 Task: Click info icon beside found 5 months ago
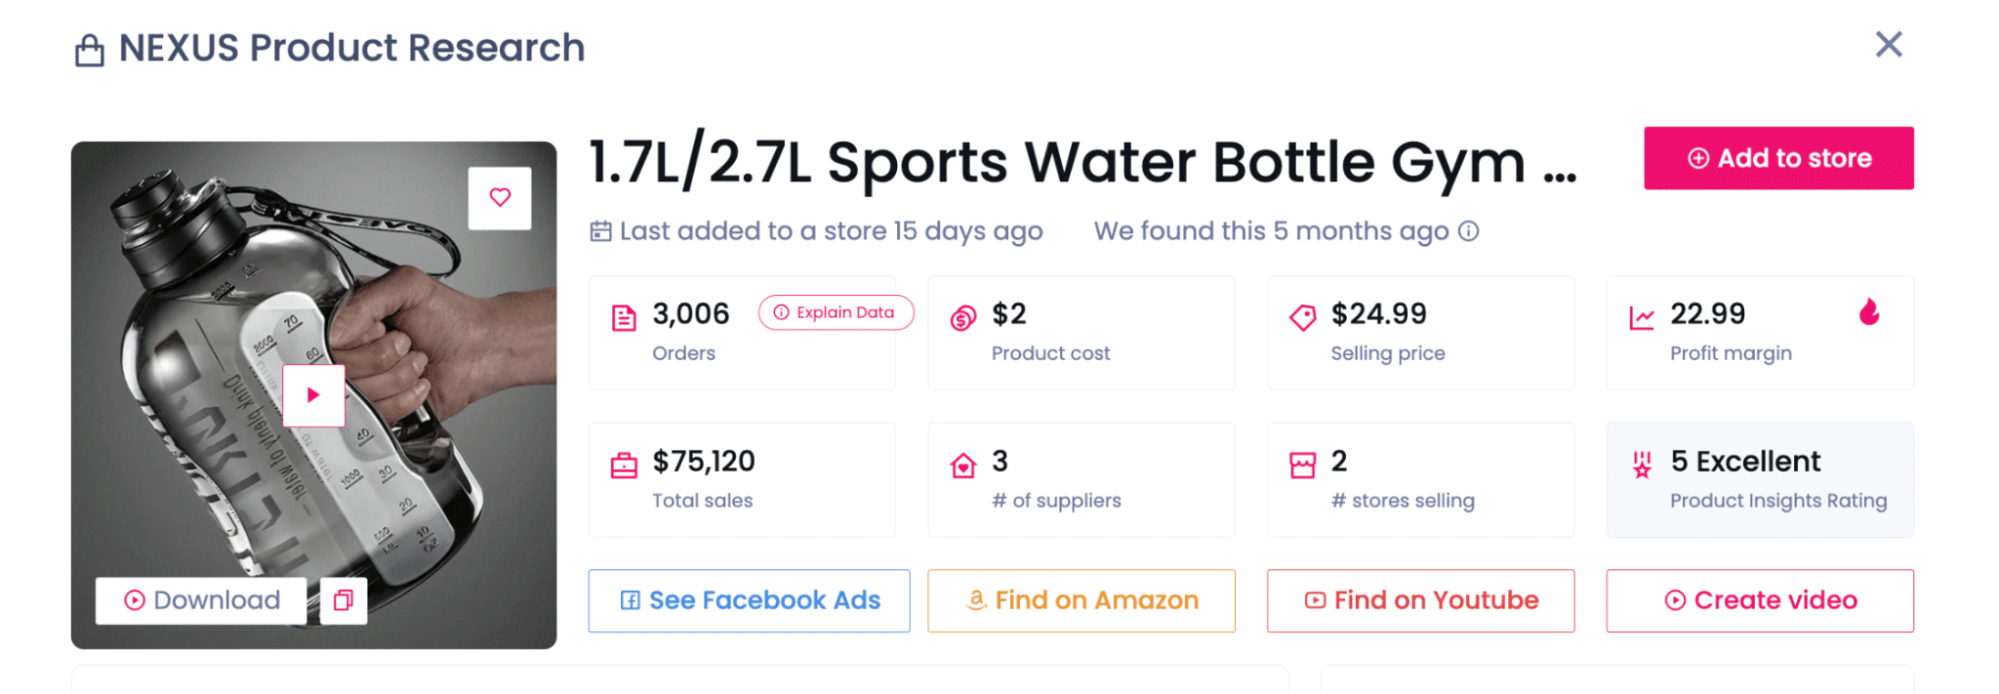click(1468, 231)
